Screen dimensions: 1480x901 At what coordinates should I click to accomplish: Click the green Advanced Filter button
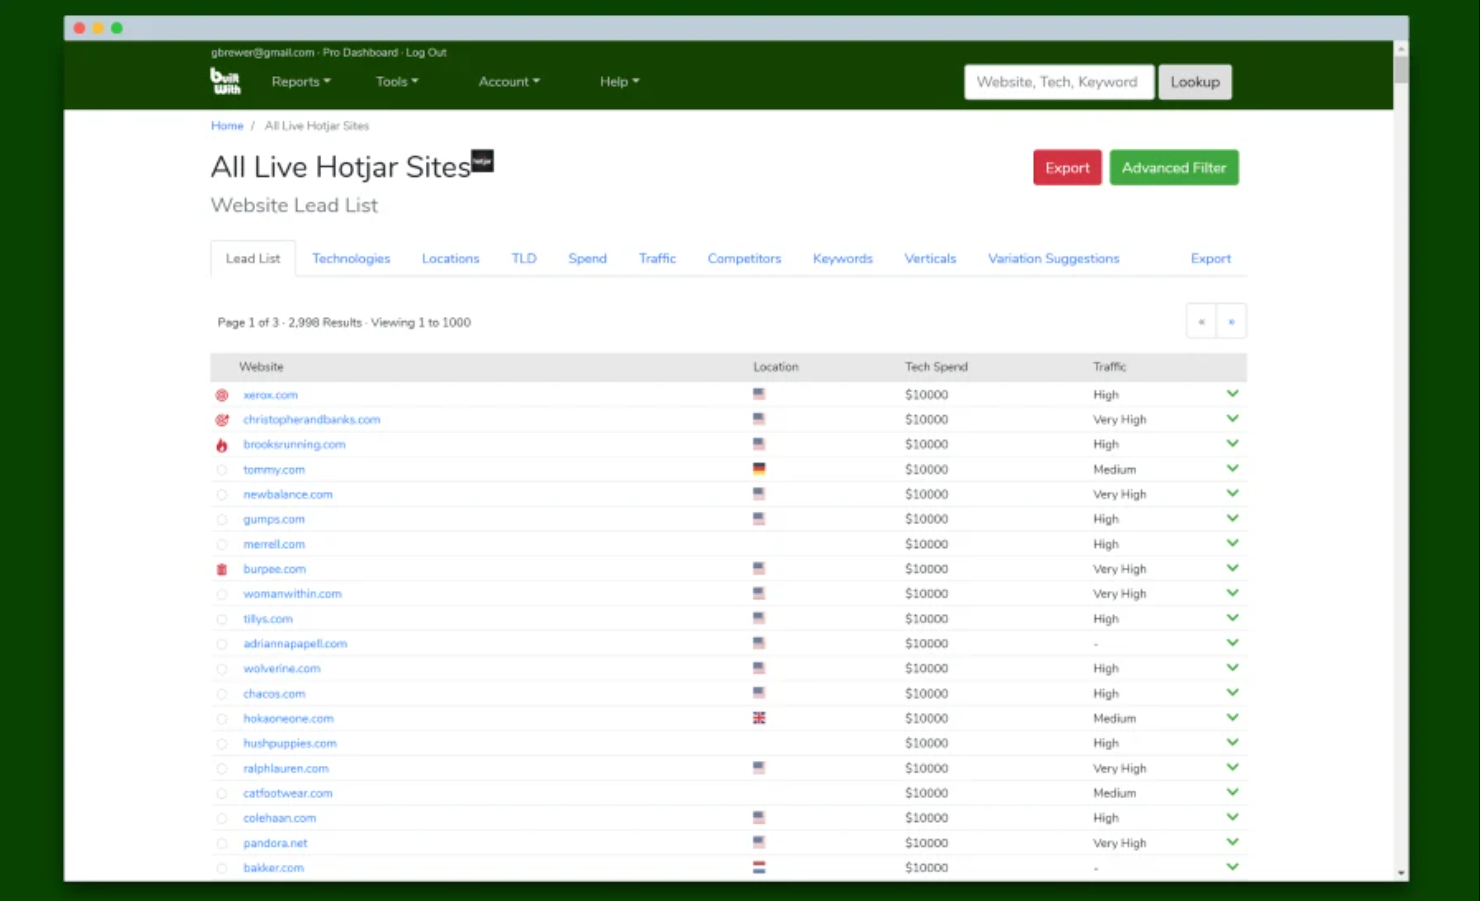pyautogui.click(x=1174, y=168)
